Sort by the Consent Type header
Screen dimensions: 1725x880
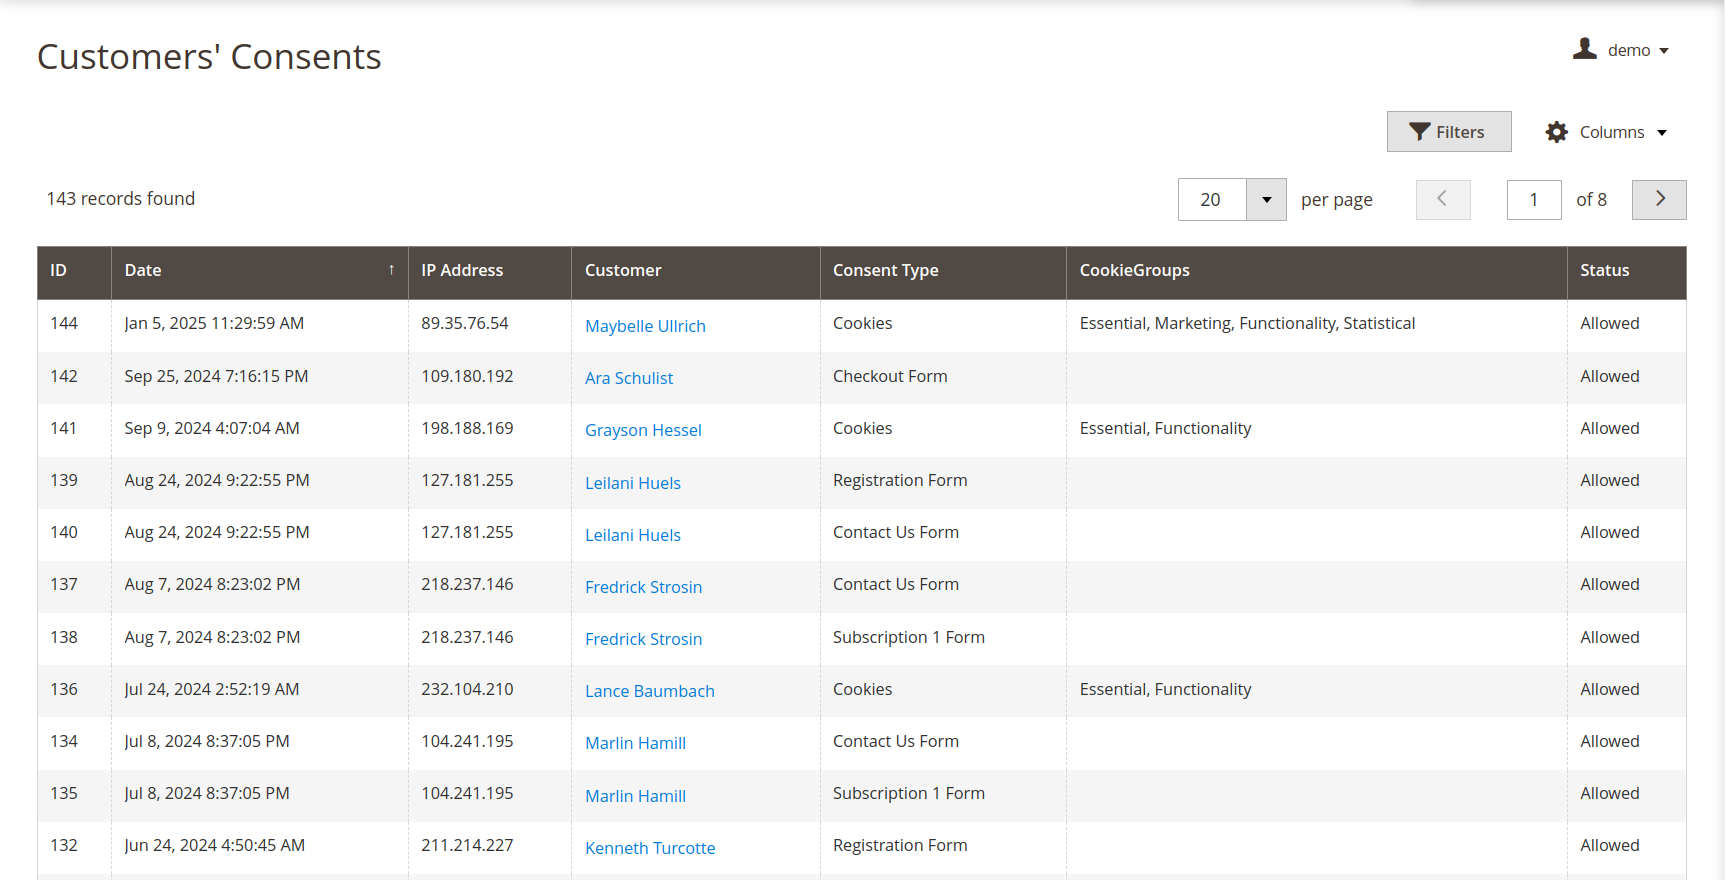point(885,271)
